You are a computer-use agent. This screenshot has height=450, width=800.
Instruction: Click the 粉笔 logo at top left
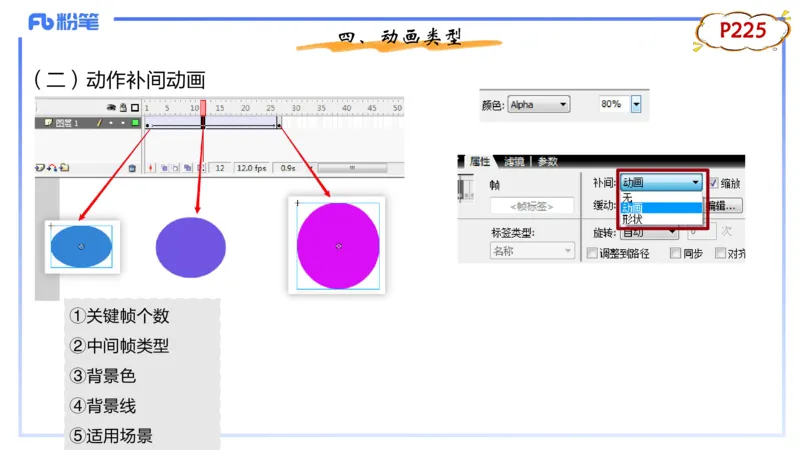click(x=63, y=22)
